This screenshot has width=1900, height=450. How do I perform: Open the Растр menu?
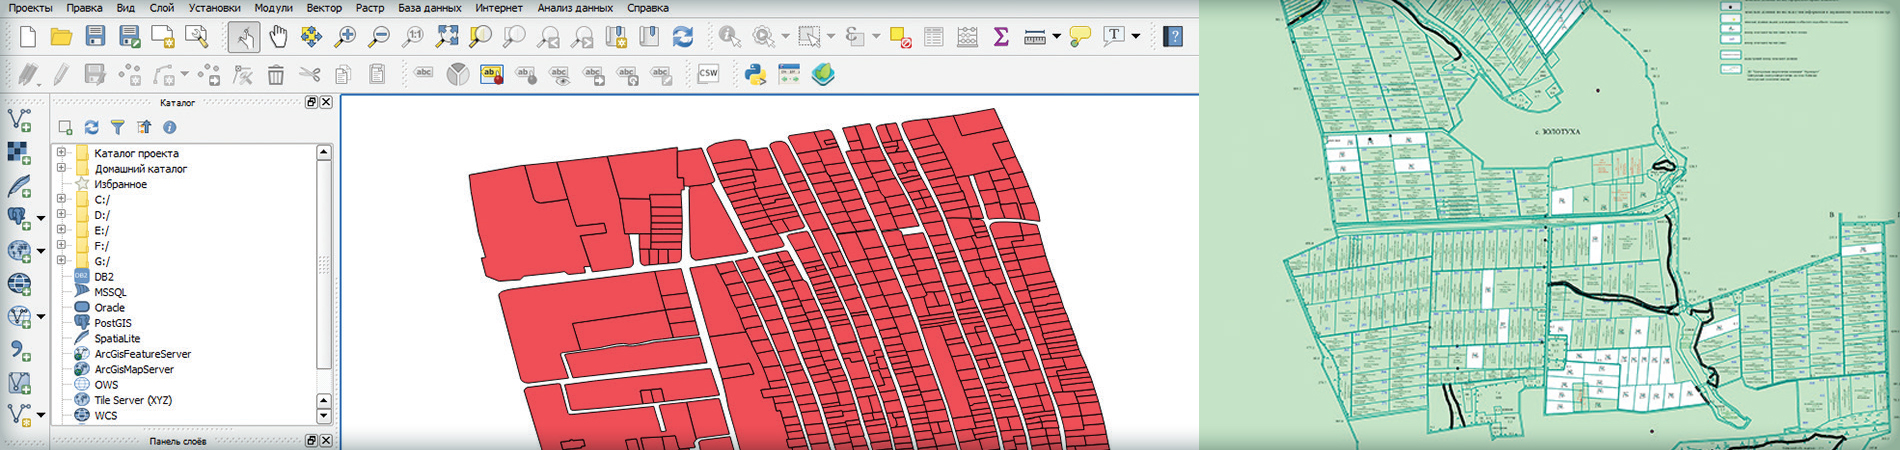click(x=369, y=8)
